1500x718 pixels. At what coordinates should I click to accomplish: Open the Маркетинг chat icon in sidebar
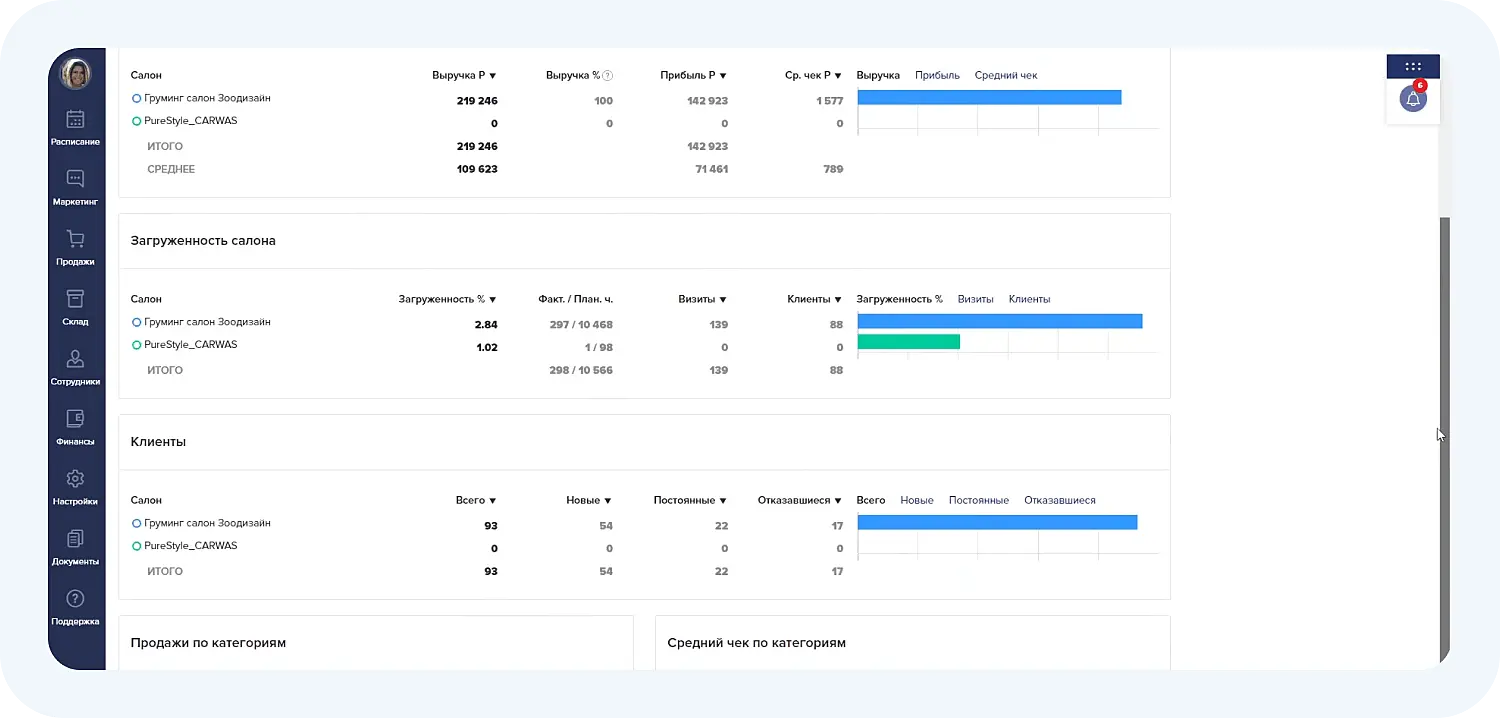pos(76,180)
